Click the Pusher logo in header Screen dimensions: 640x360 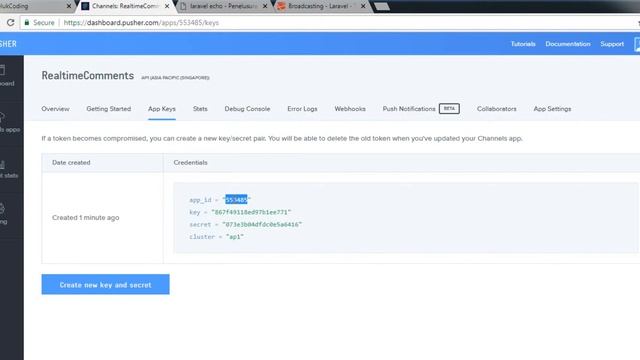[8, 44]
